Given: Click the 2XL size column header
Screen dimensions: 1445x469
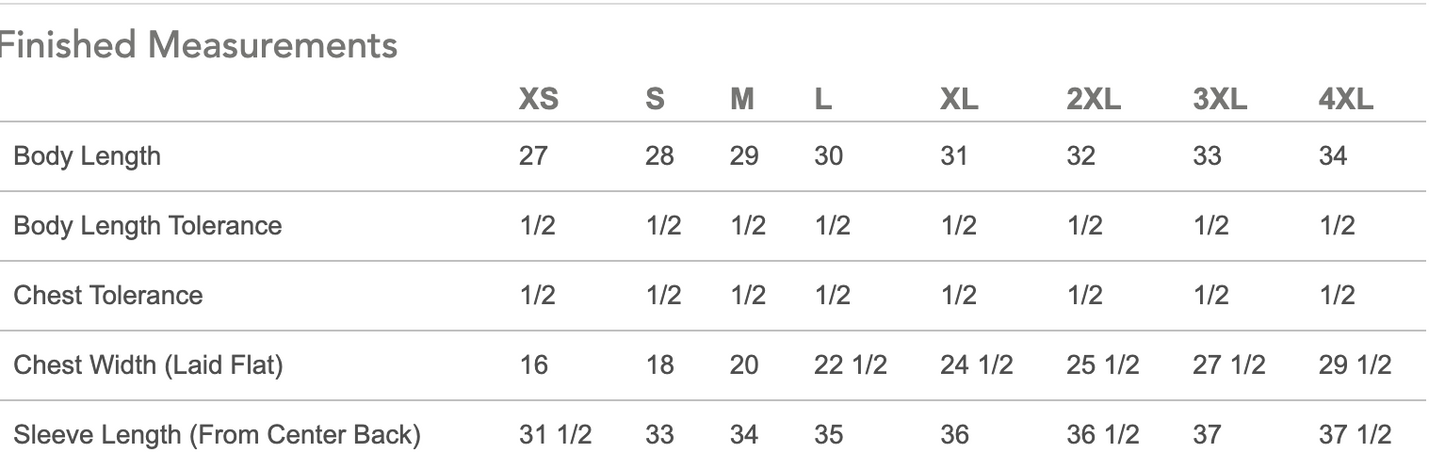Looking at the screenshot, I should (x=1093, y=100).
